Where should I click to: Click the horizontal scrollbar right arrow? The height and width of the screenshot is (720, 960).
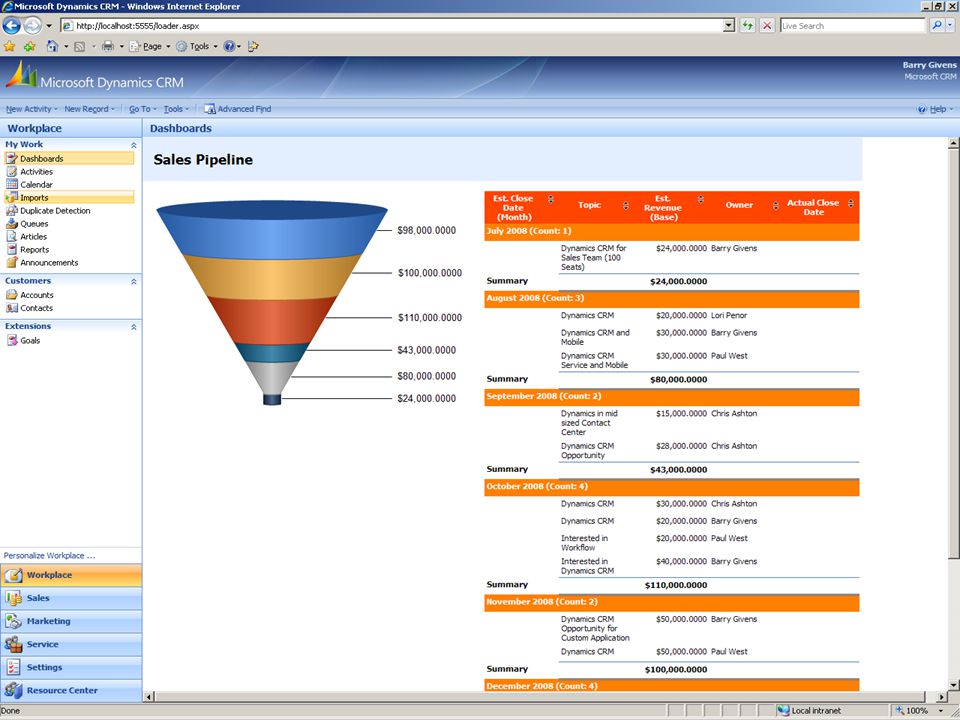pos(942,697)
